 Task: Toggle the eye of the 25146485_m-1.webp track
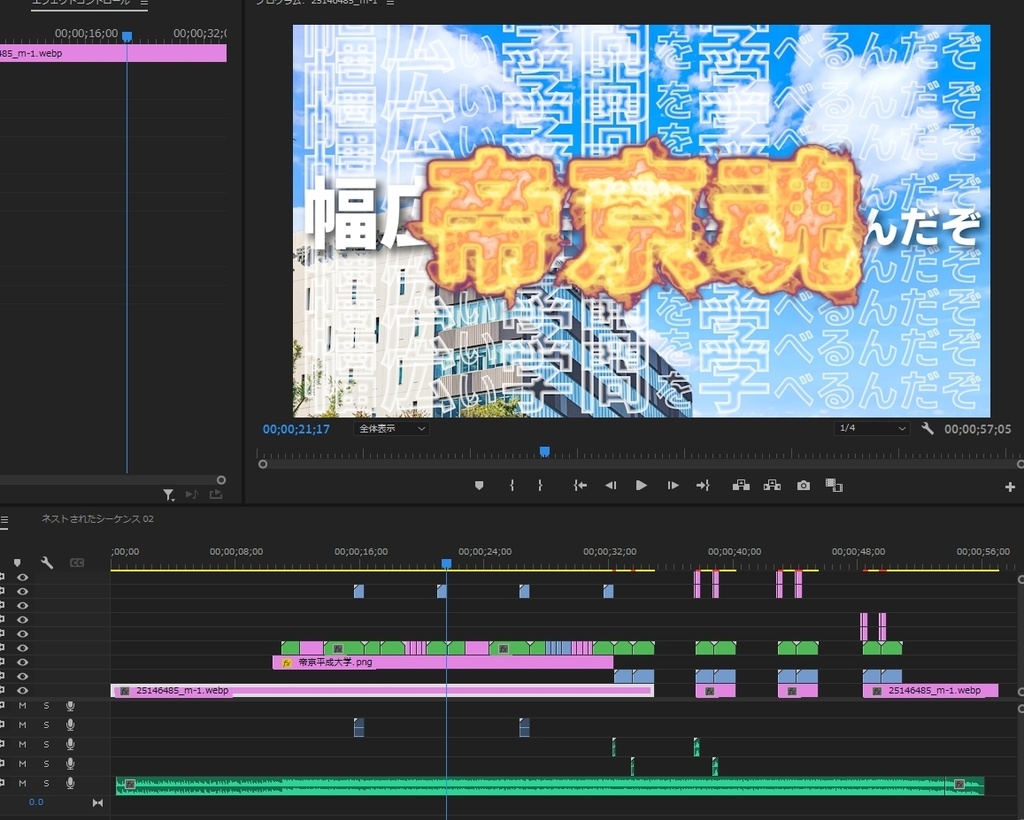22,690
